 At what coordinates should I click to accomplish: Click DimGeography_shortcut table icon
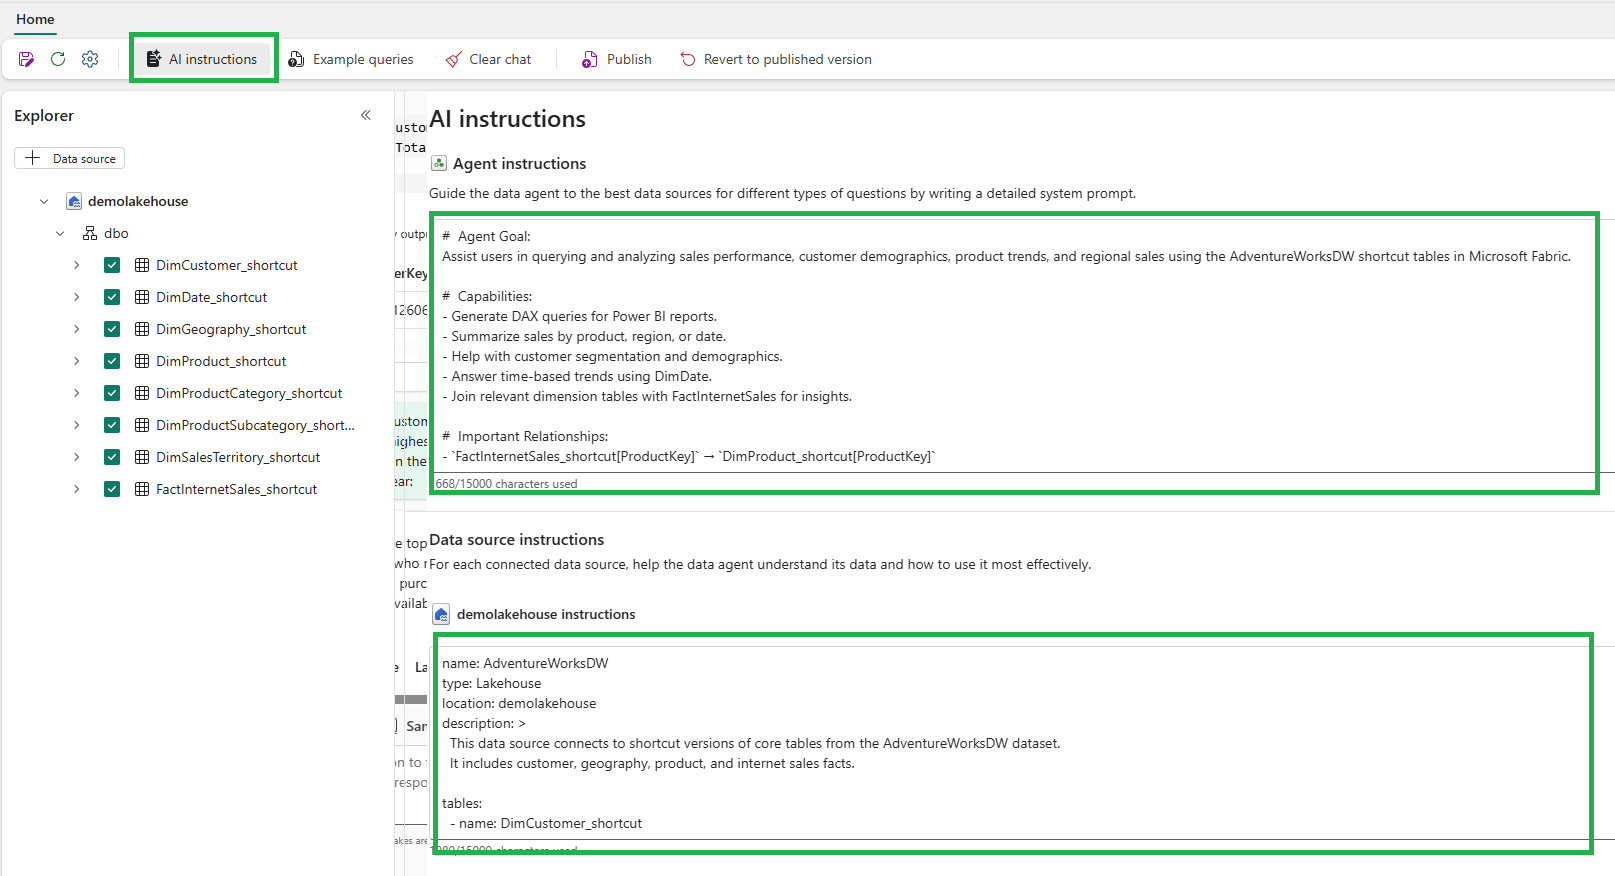[142, 329]
